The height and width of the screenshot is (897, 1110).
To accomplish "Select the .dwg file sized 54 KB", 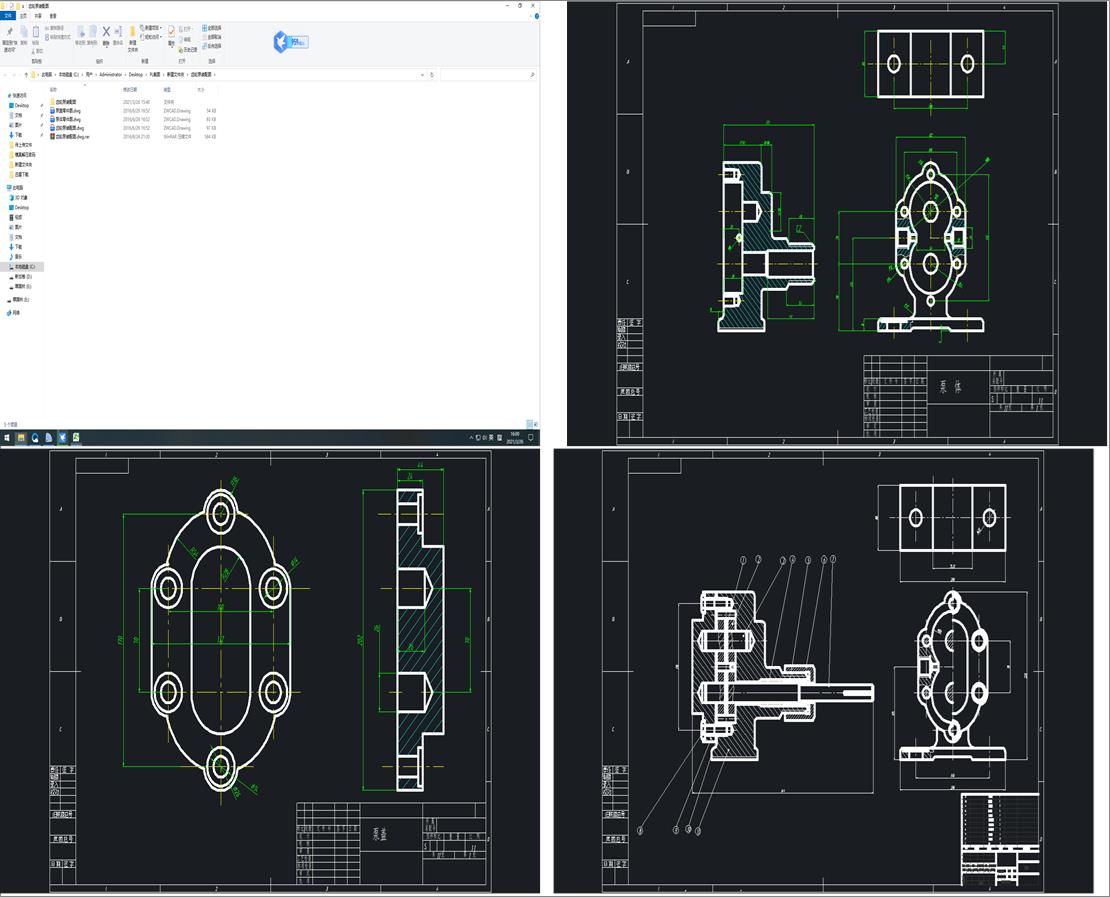I will [133, 111].
